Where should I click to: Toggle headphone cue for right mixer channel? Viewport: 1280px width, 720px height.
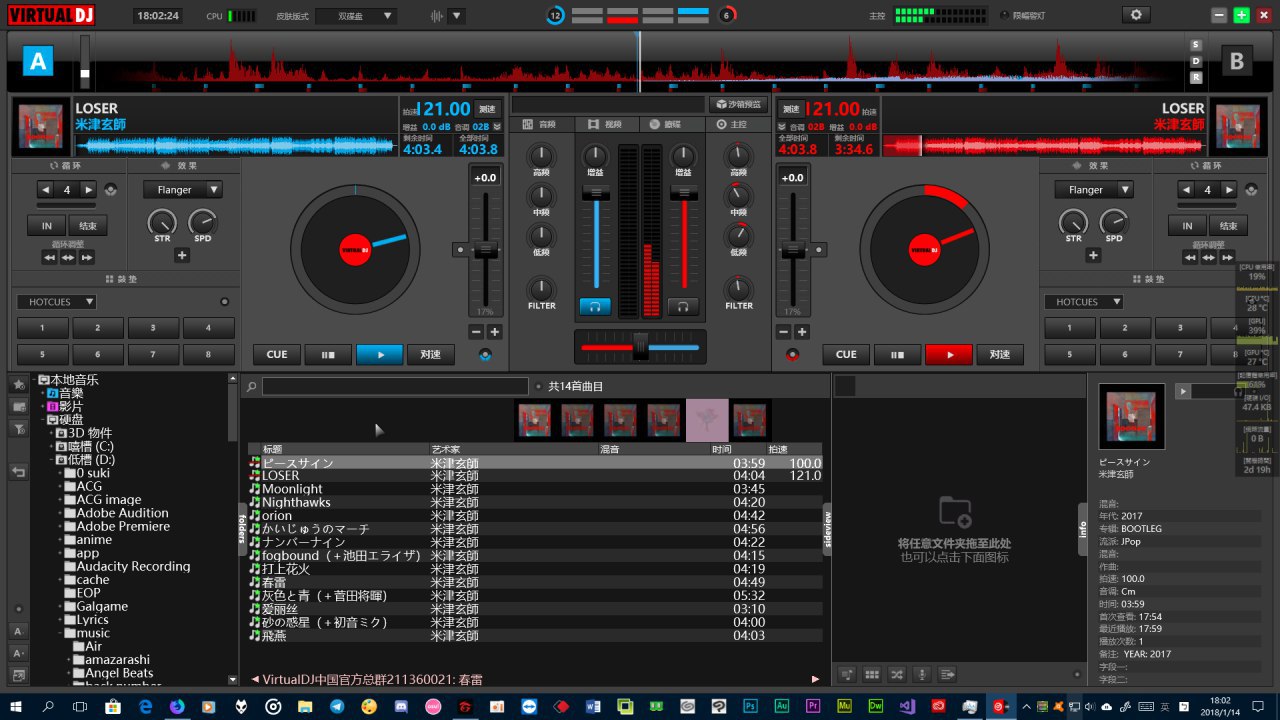683,307
